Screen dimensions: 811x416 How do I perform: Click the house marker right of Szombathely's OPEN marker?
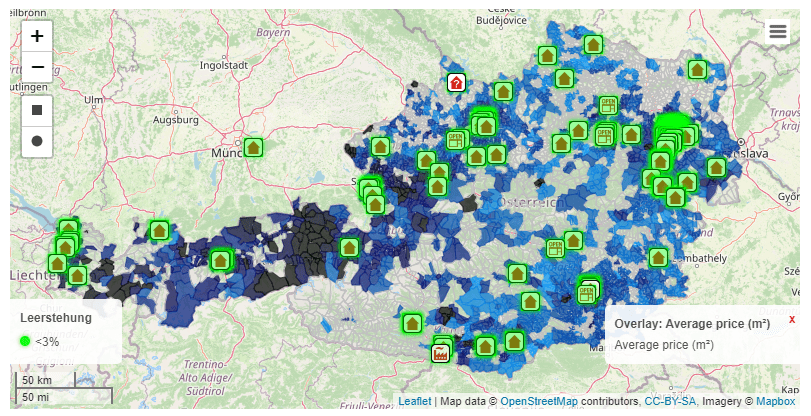point(658,257)
